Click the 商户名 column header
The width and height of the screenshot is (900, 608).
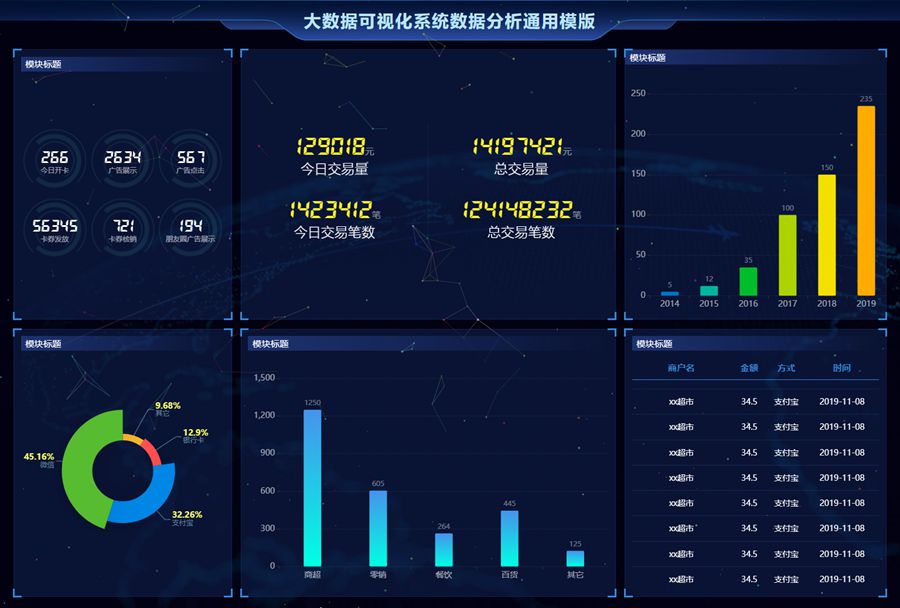click(x=681, y=368)
